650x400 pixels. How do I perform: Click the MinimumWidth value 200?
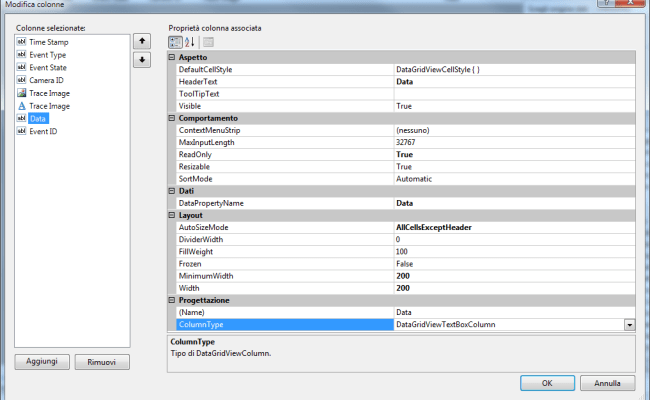coord(514,276)
